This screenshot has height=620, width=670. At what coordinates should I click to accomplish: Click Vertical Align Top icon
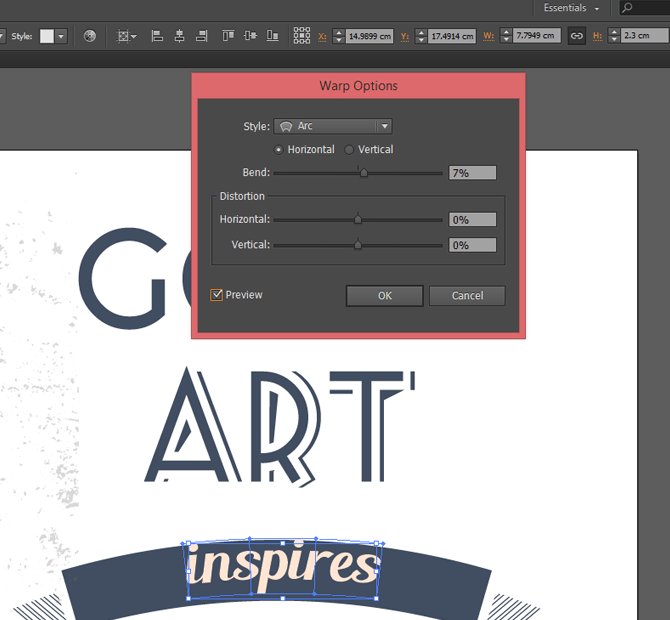(228, 36)
